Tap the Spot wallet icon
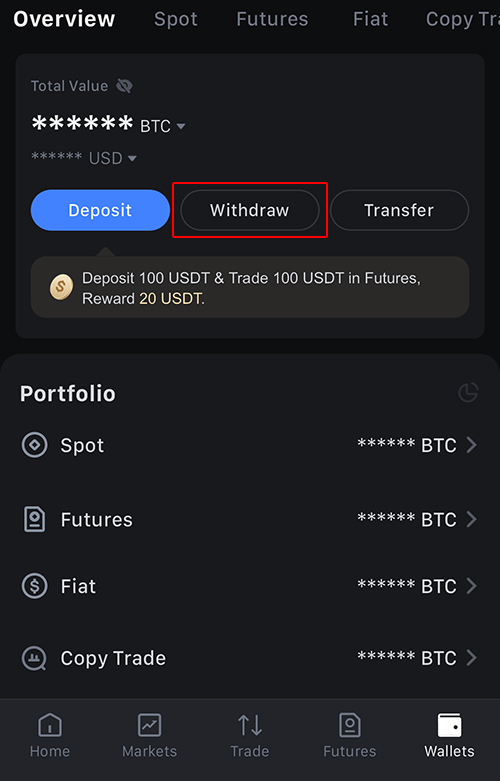The image size is (500, 781). click(x=34, y=445)
